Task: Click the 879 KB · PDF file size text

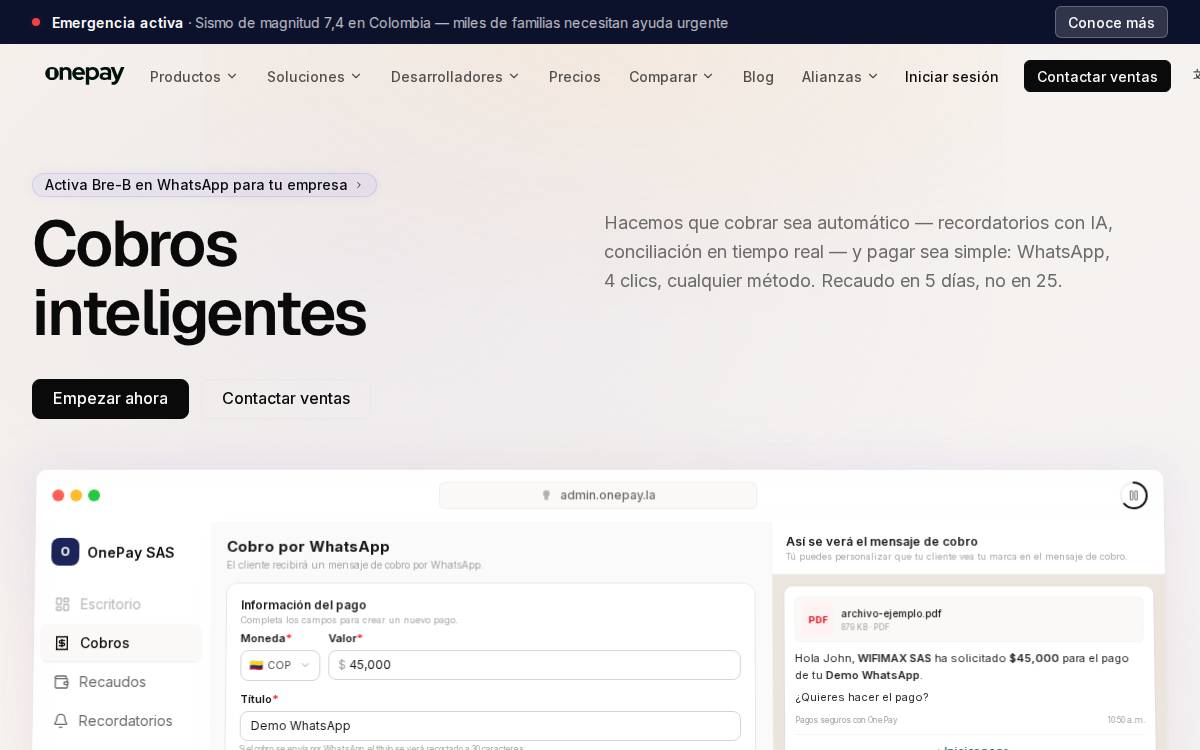Action: coord(865,627)
